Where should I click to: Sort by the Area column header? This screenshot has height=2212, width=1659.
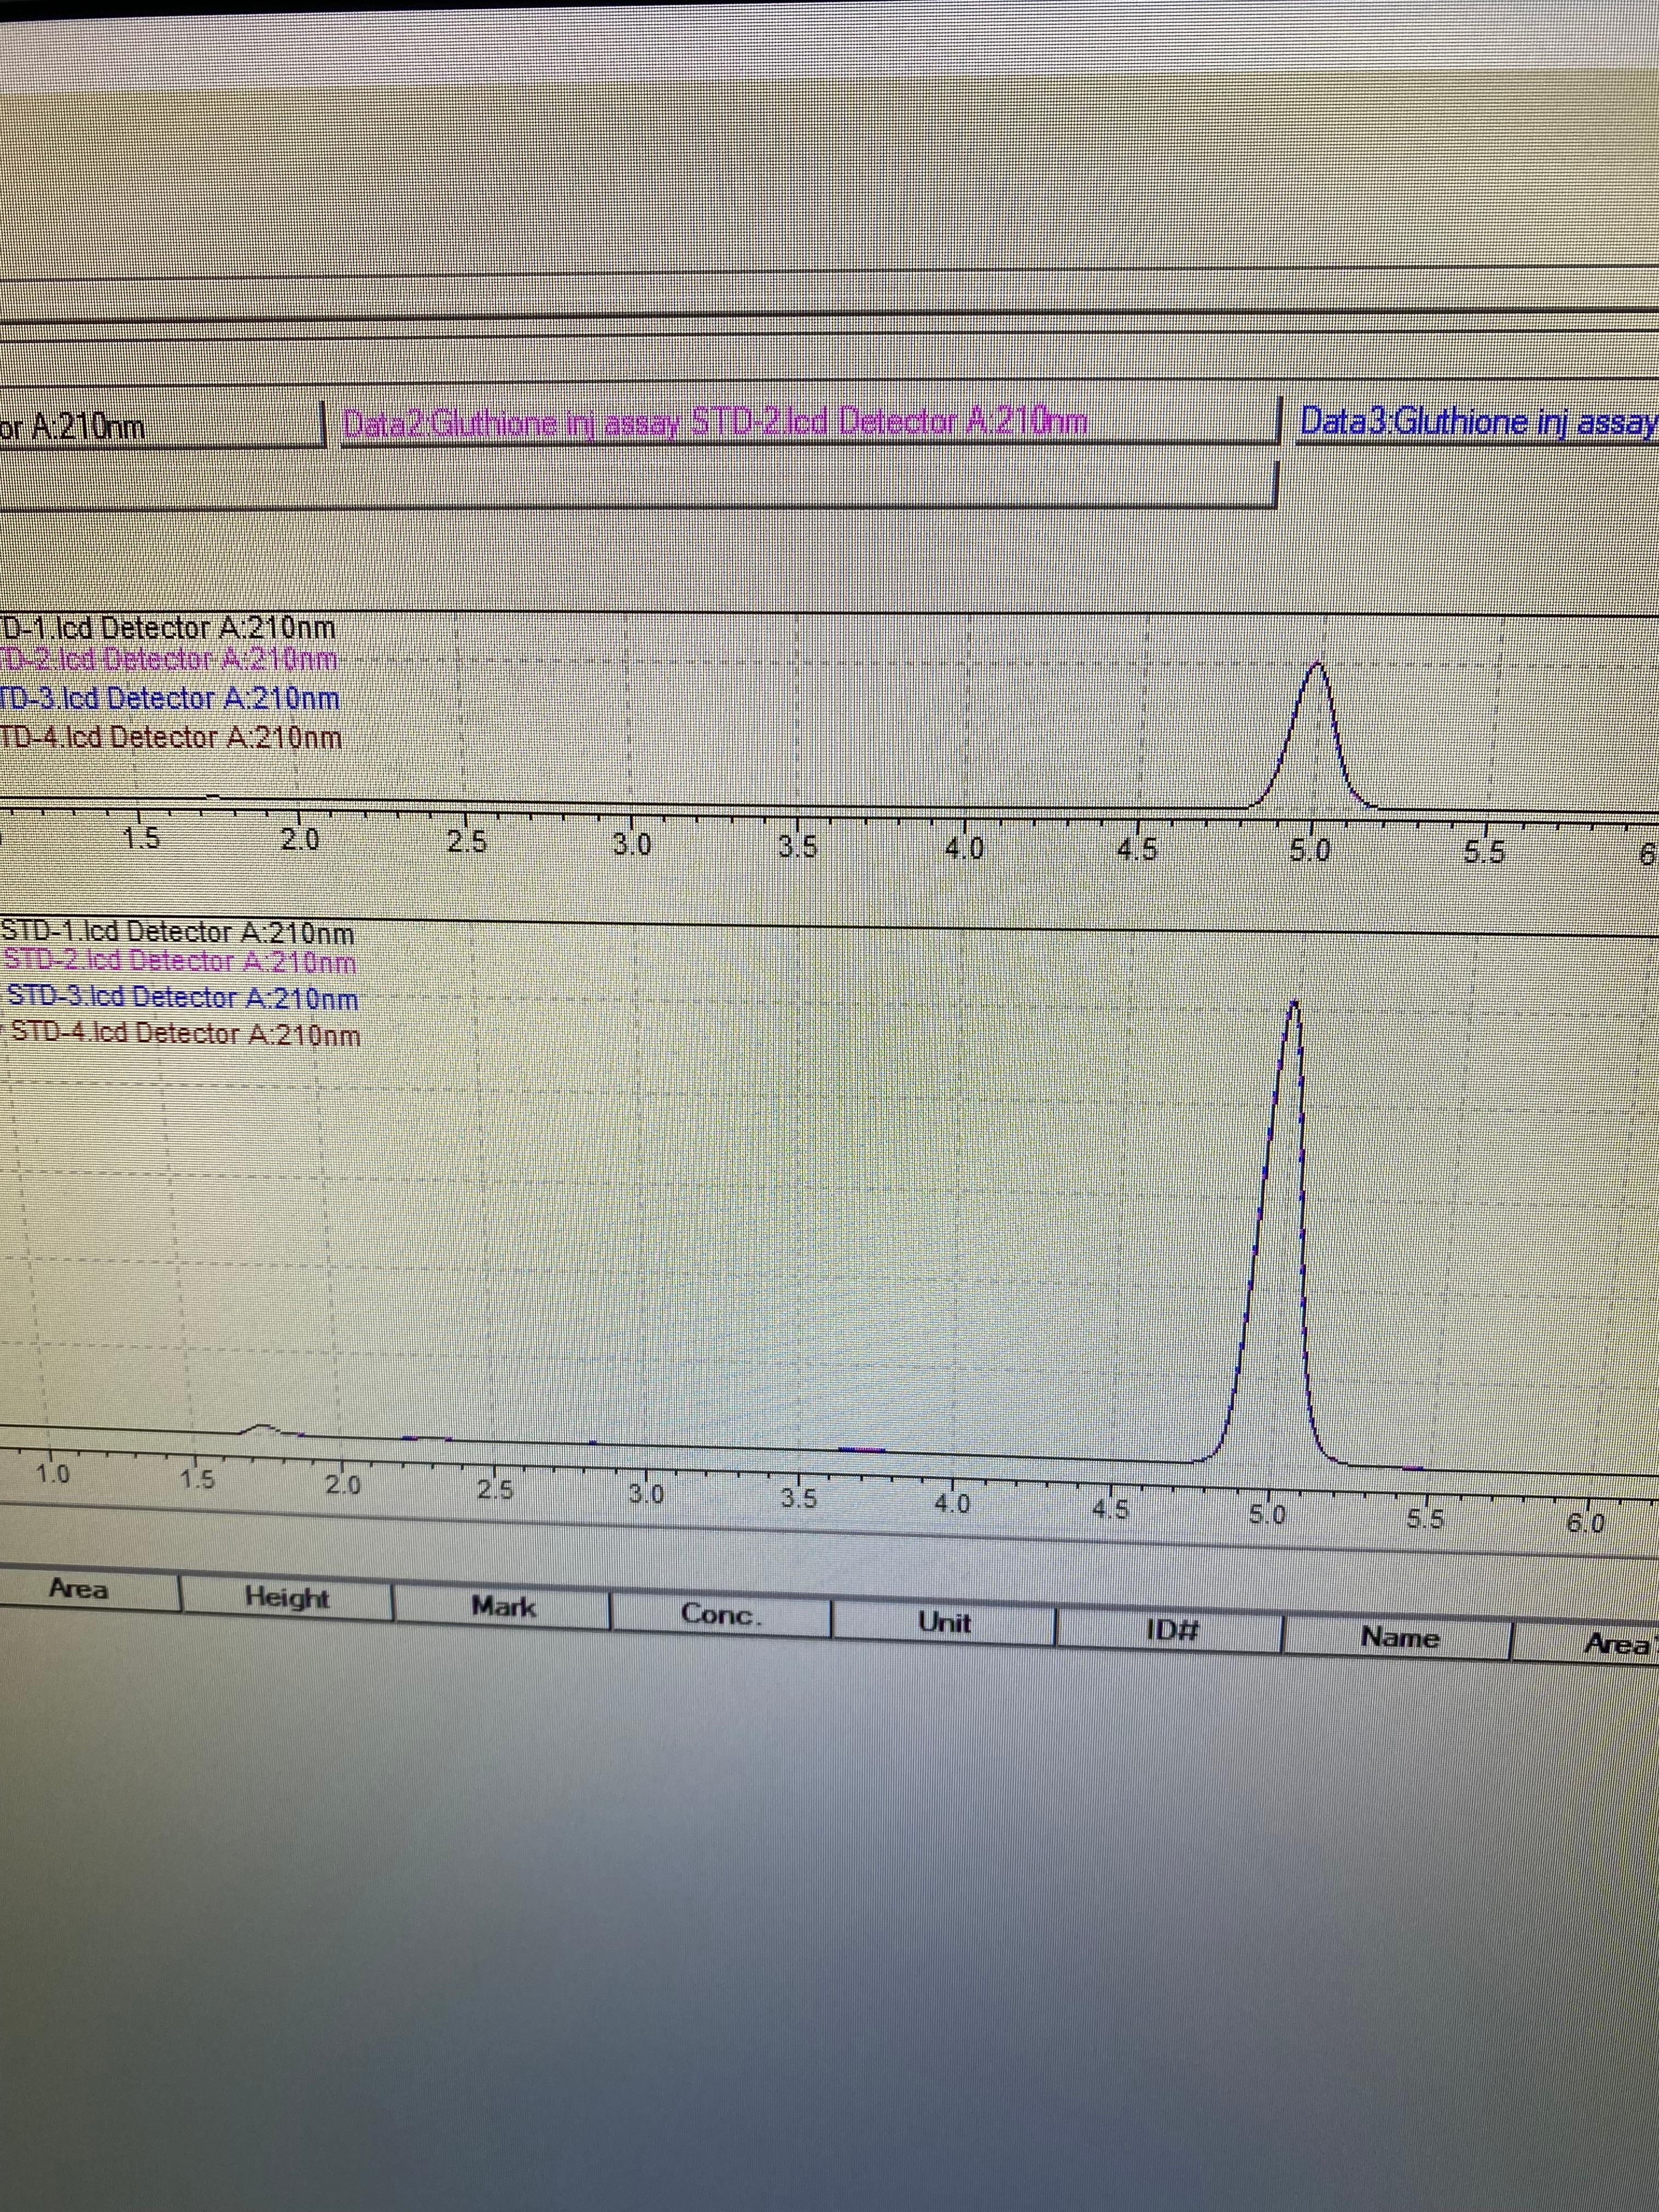tap(80, 1589)
